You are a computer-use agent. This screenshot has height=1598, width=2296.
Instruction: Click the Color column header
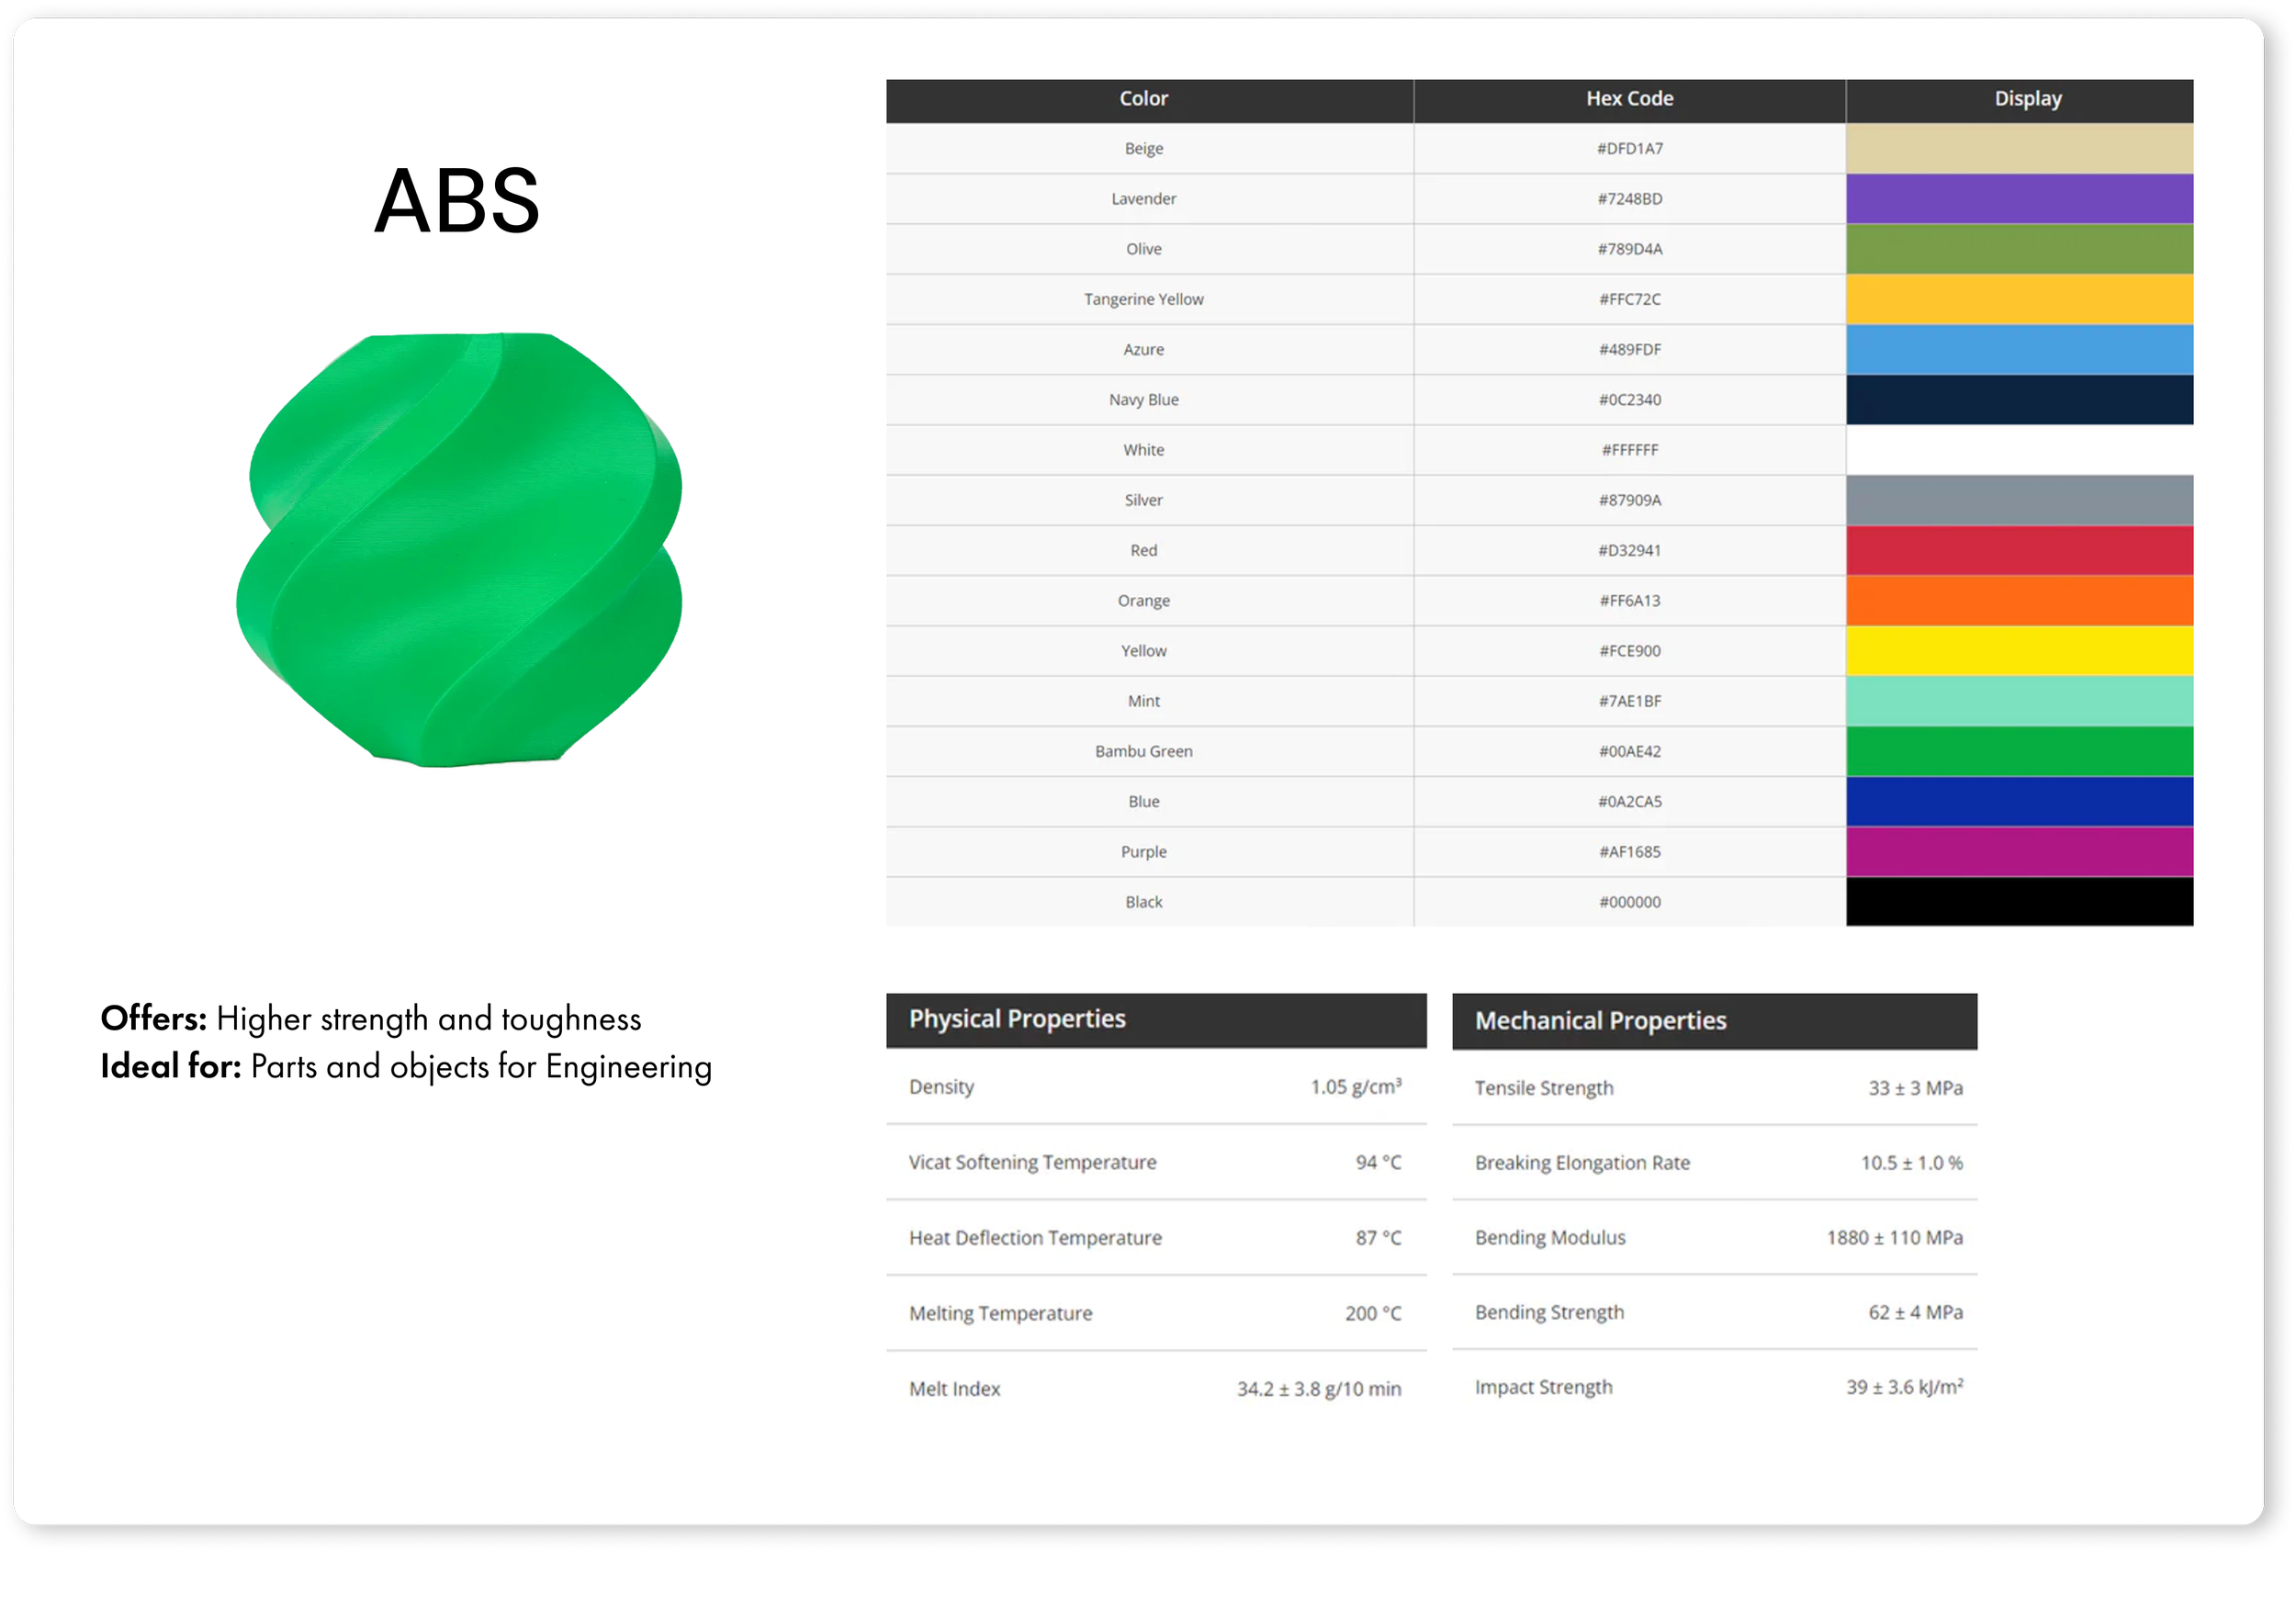[x=1143, y=99]
